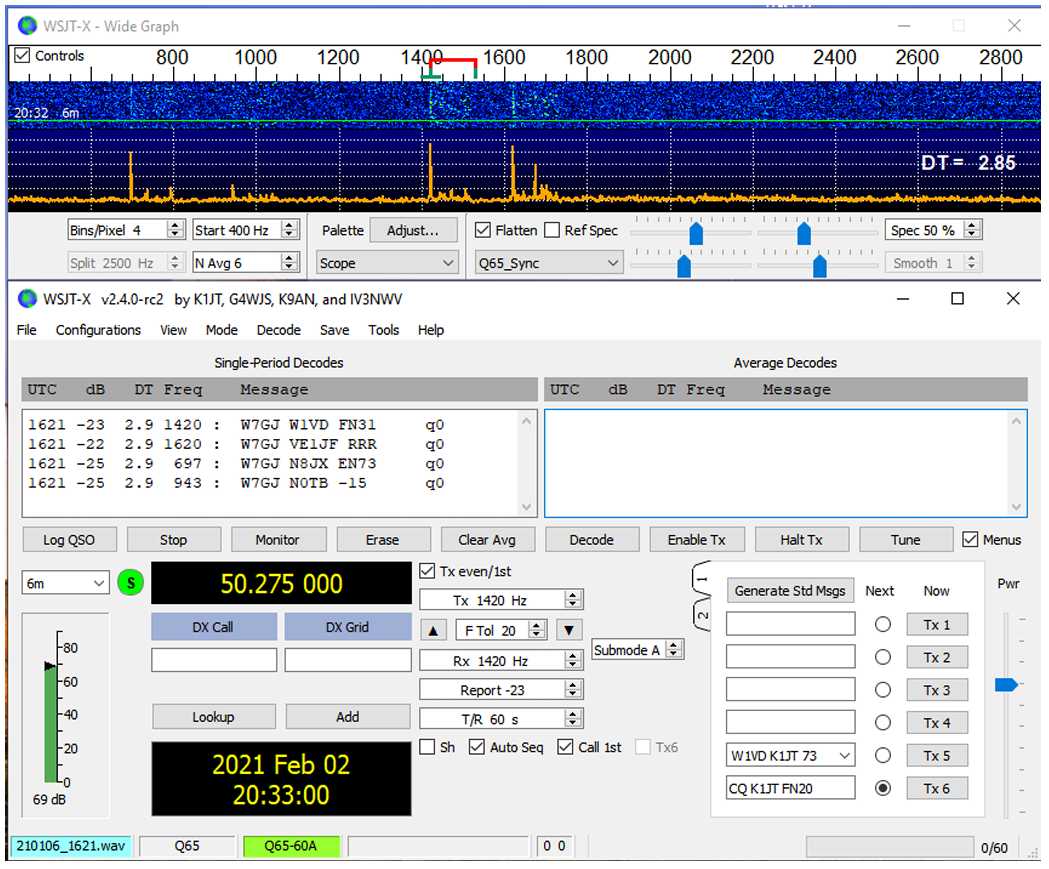
Task: Click the lower-right slider handle left of Smooth
Action: coord(820,266)
